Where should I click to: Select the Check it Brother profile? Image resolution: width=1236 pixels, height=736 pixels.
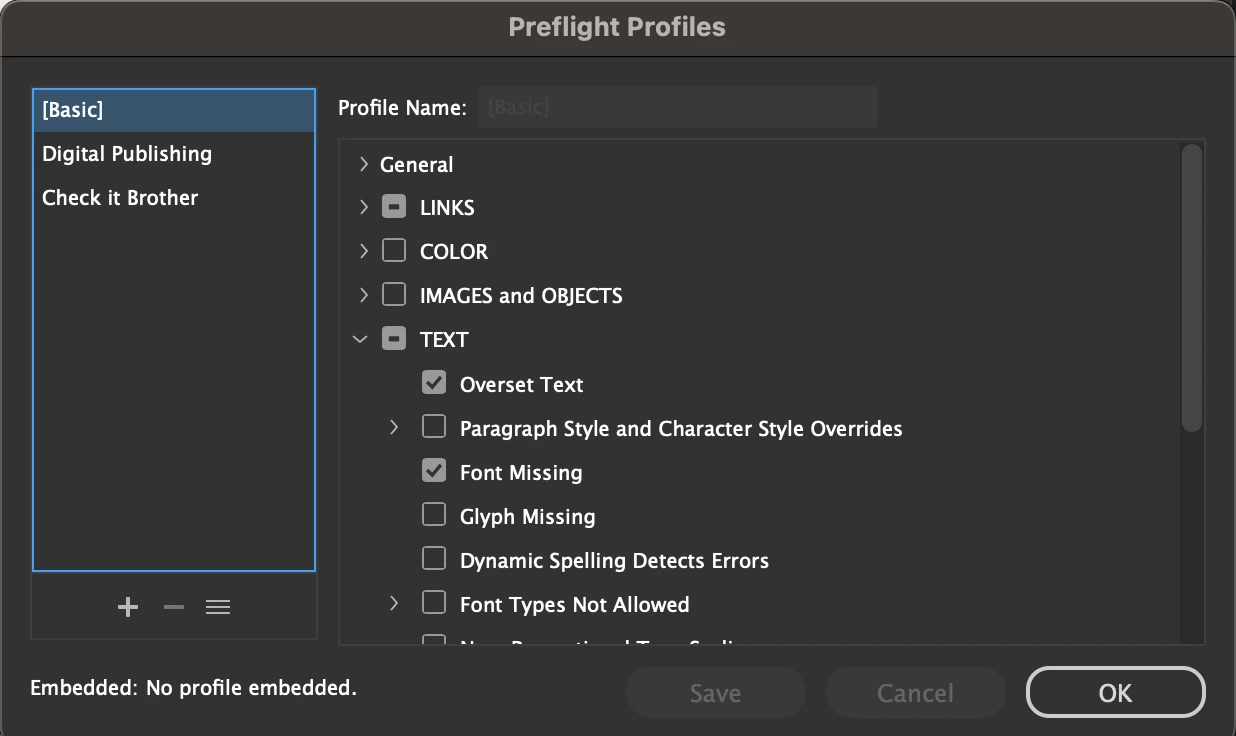(x=120, y=198)
